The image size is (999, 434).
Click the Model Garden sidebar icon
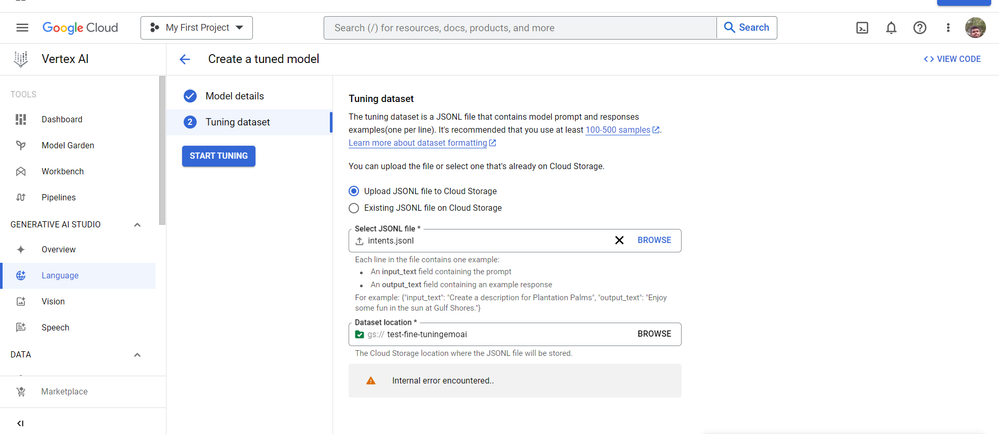point(21,145)
